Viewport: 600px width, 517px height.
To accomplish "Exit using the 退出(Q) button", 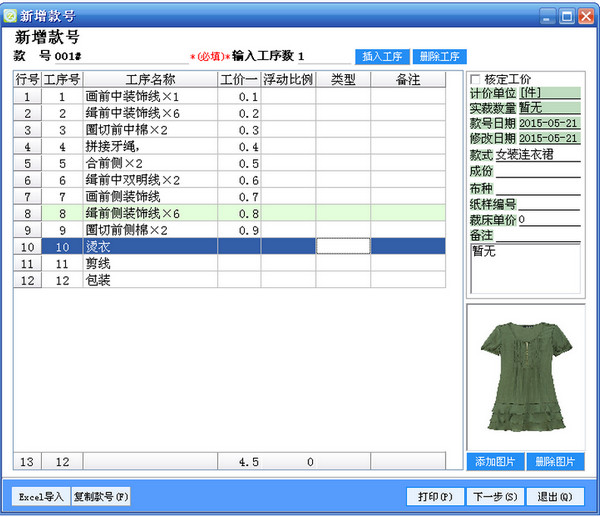I will [x=553, y=496].
